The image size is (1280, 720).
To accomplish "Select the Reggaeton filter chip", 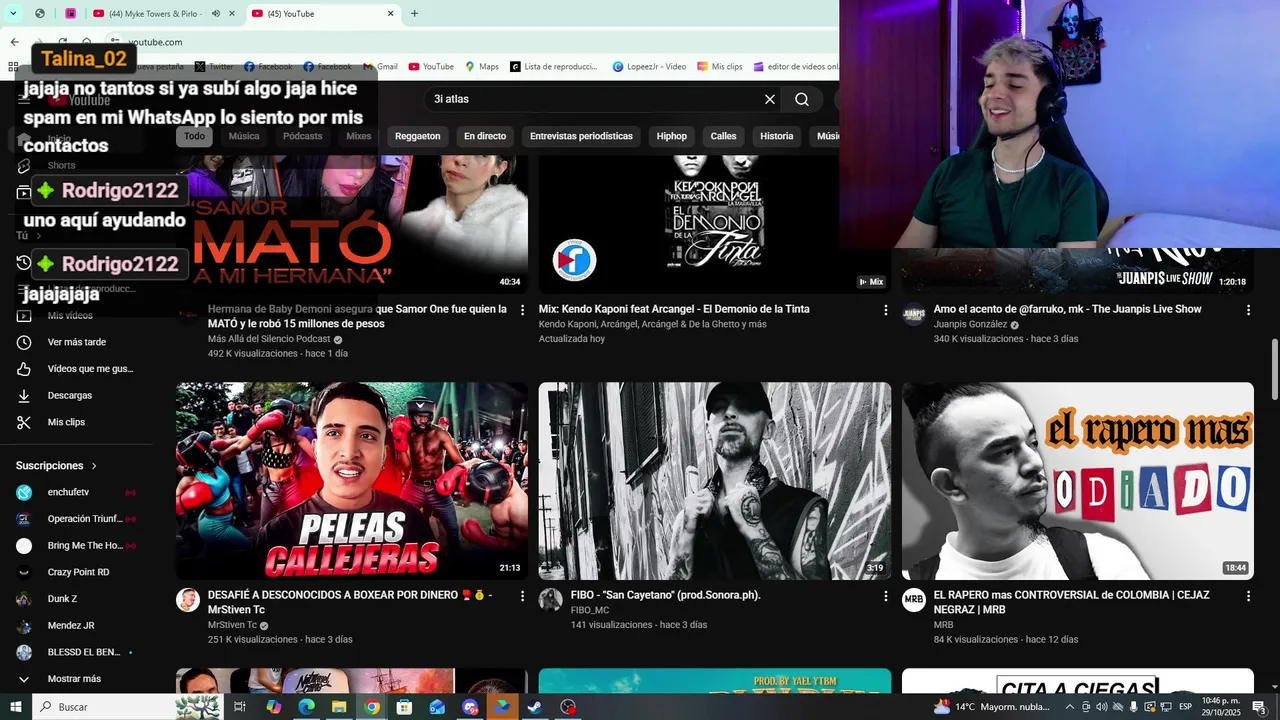I will 417,136.
